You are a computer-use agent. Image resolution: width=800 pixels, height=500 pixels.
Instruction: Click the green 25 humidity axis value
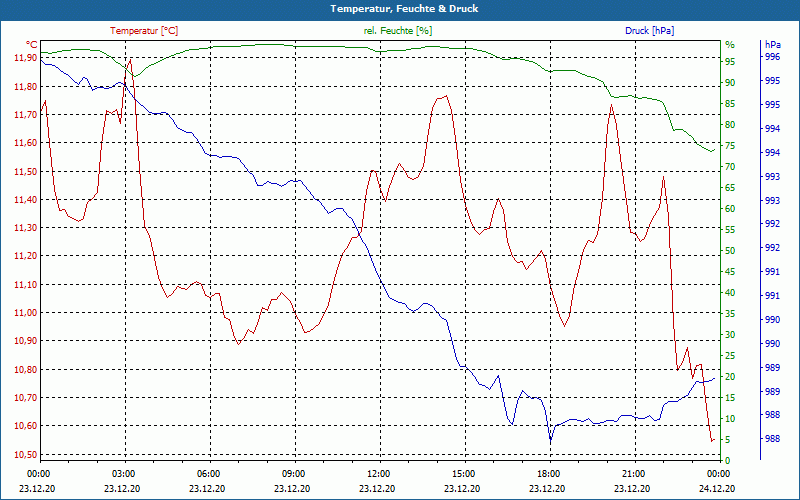tap(730, 356)
